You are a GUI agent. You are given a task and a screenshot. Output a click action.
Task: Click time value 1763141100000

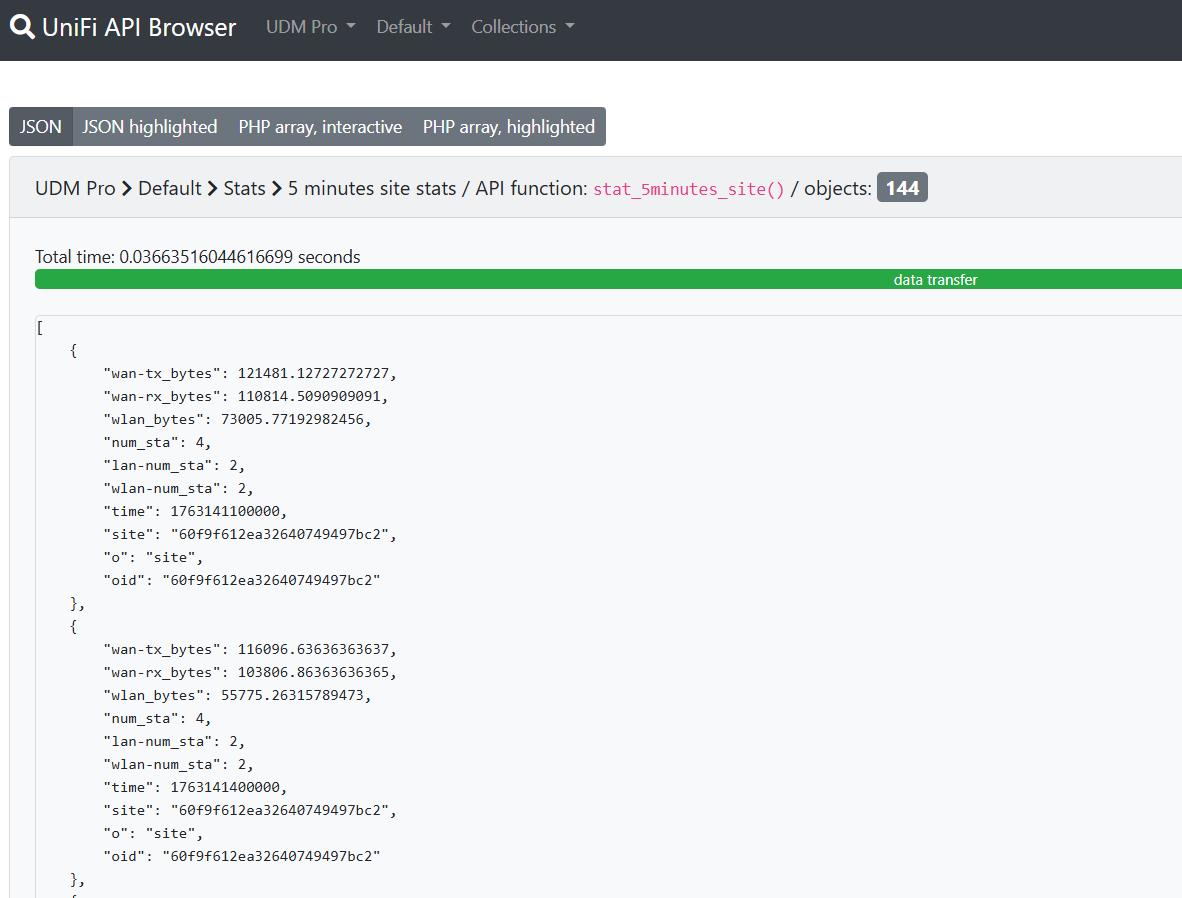[225, 511]
